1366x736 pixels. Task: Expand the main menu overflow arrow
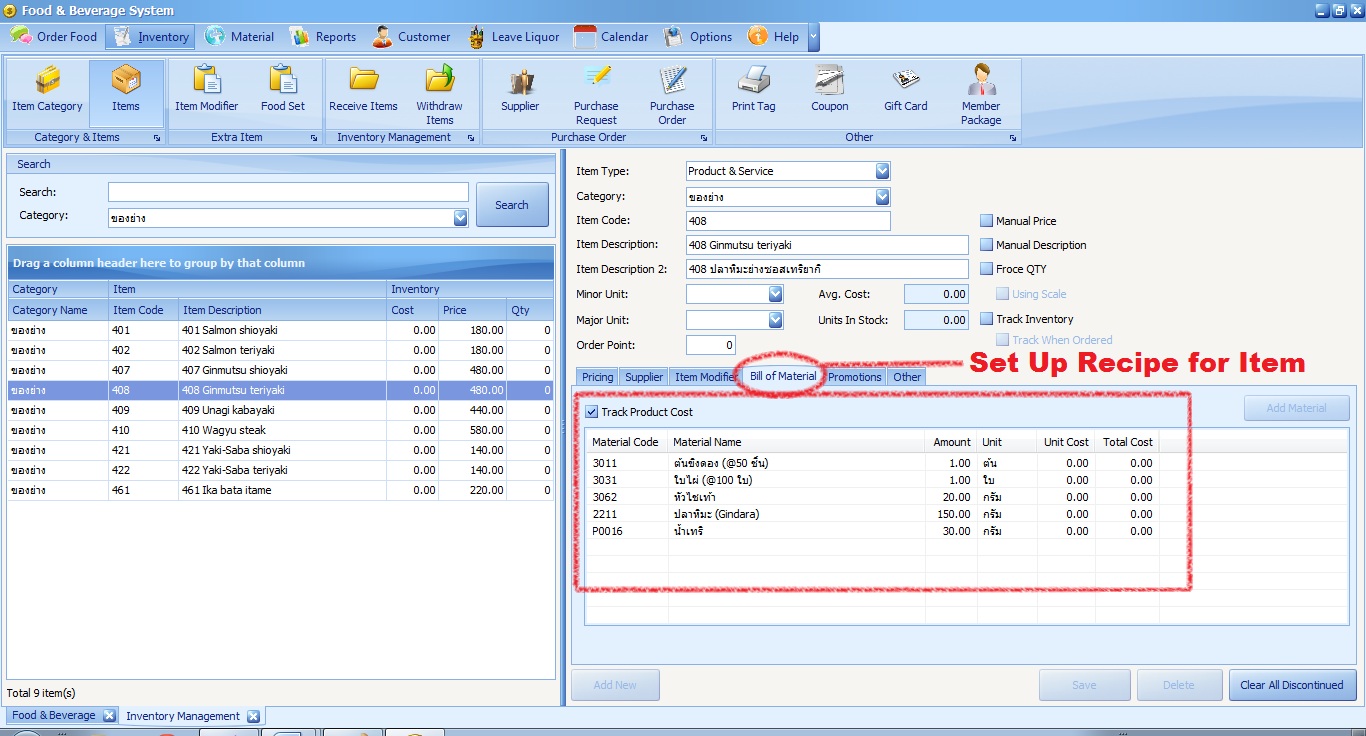tap(813, 37)
